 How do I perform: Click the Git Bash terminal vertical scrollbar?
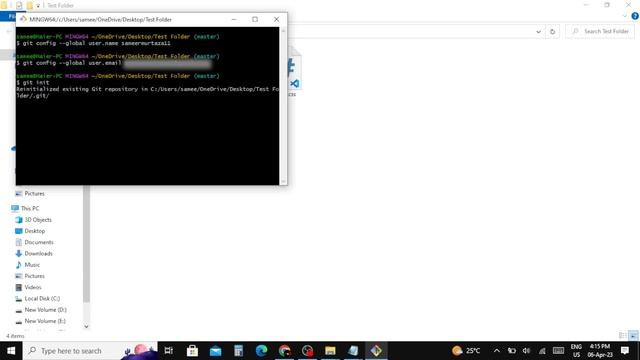[x=283, y=106]
